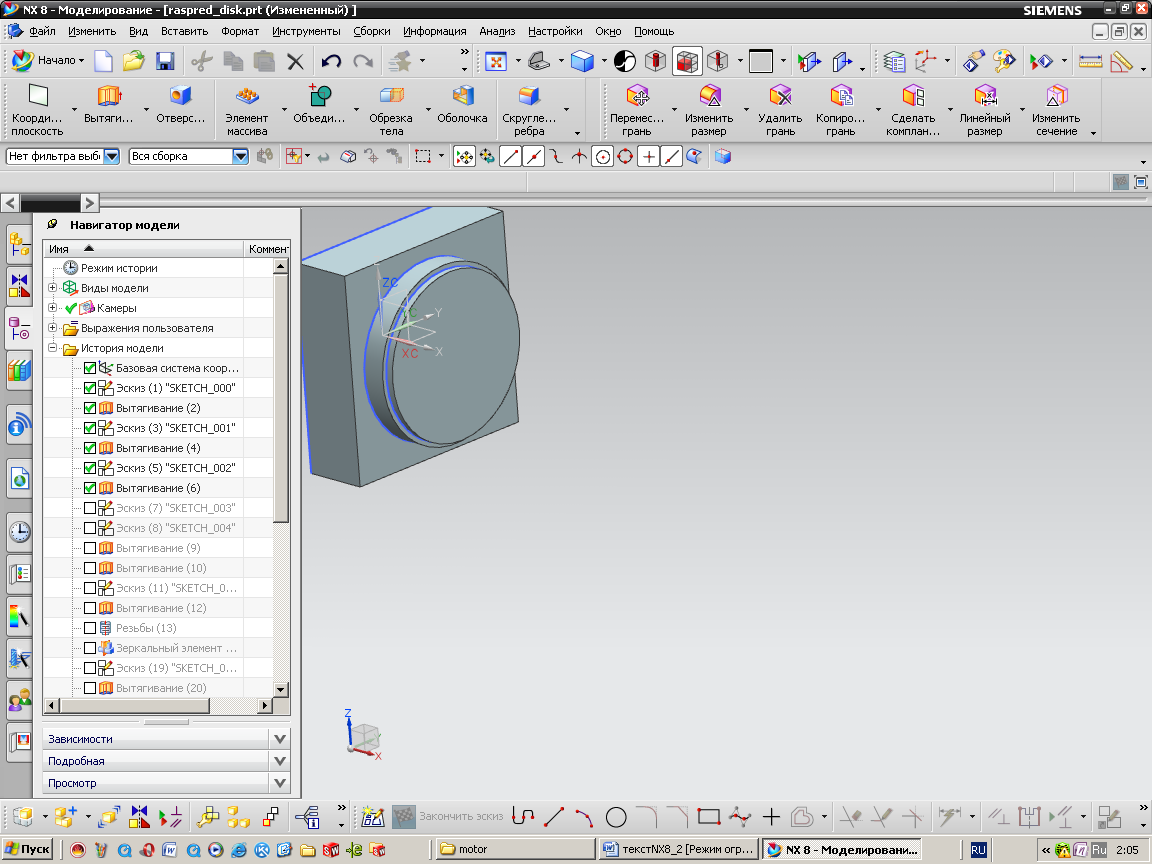Collapse the История модели tree node
Screen dimensions: 1152x864
point(52,348)
